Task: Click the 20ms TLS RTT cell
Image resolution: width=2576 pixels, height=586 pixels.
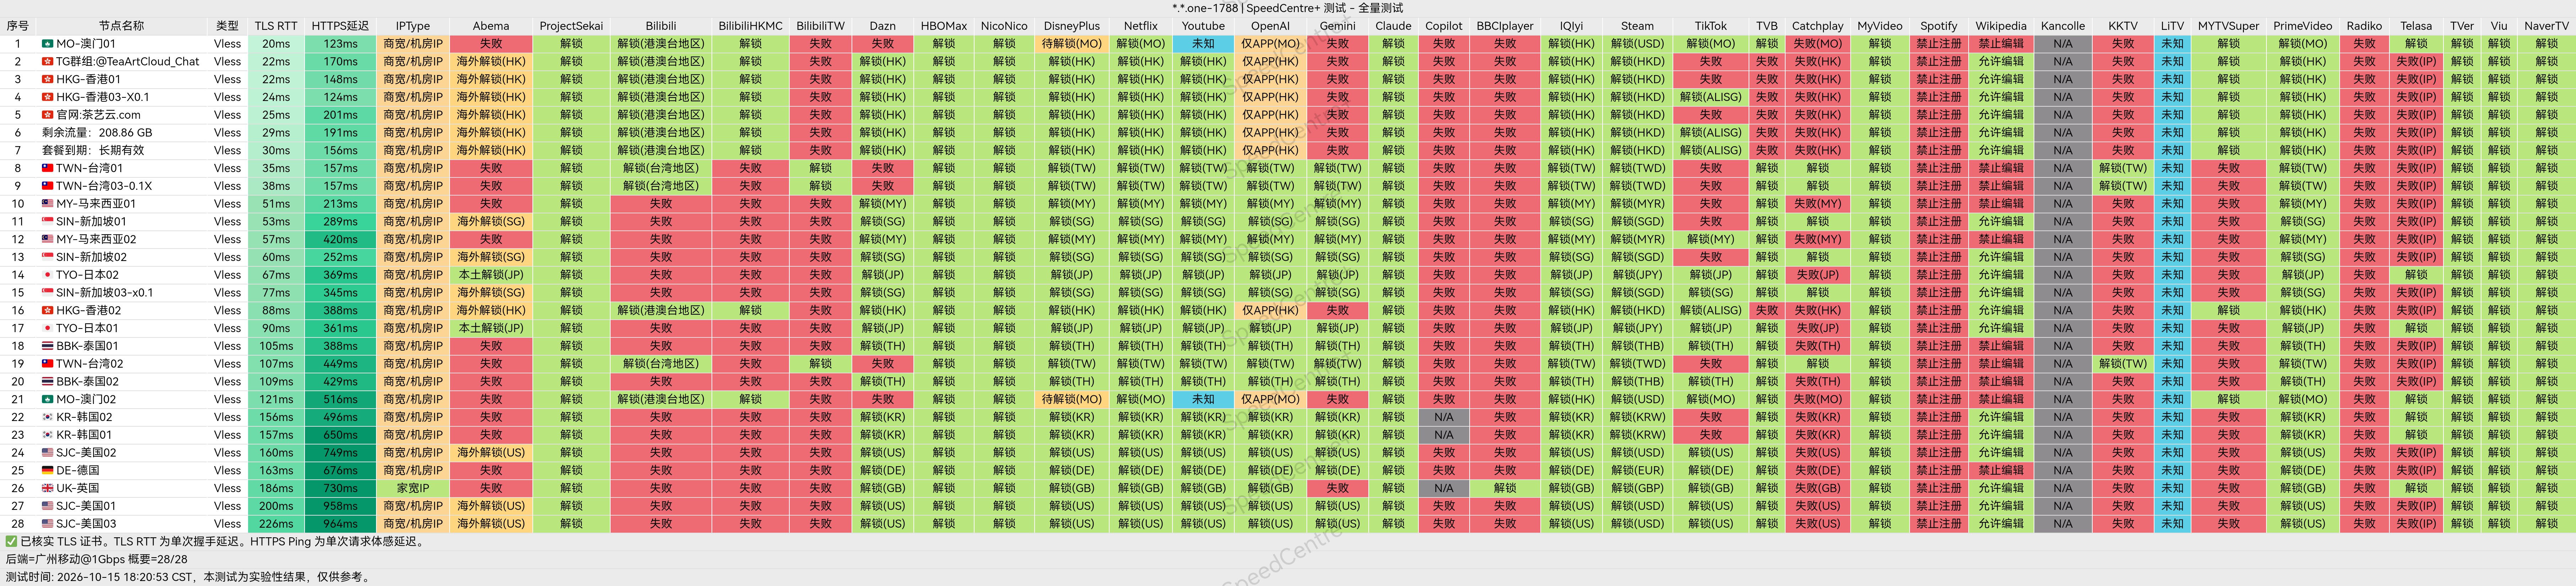Action: [276, 44]
